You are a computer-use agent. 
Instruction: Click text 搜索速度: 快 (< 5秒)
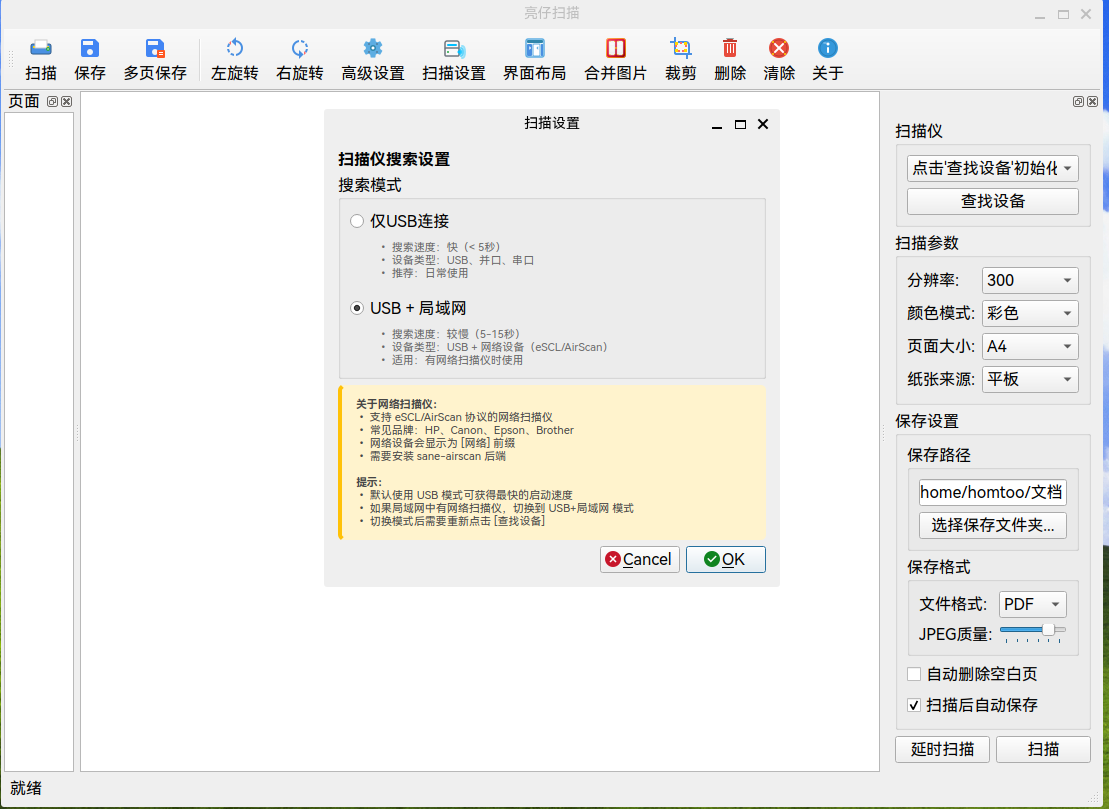(446, 247)
